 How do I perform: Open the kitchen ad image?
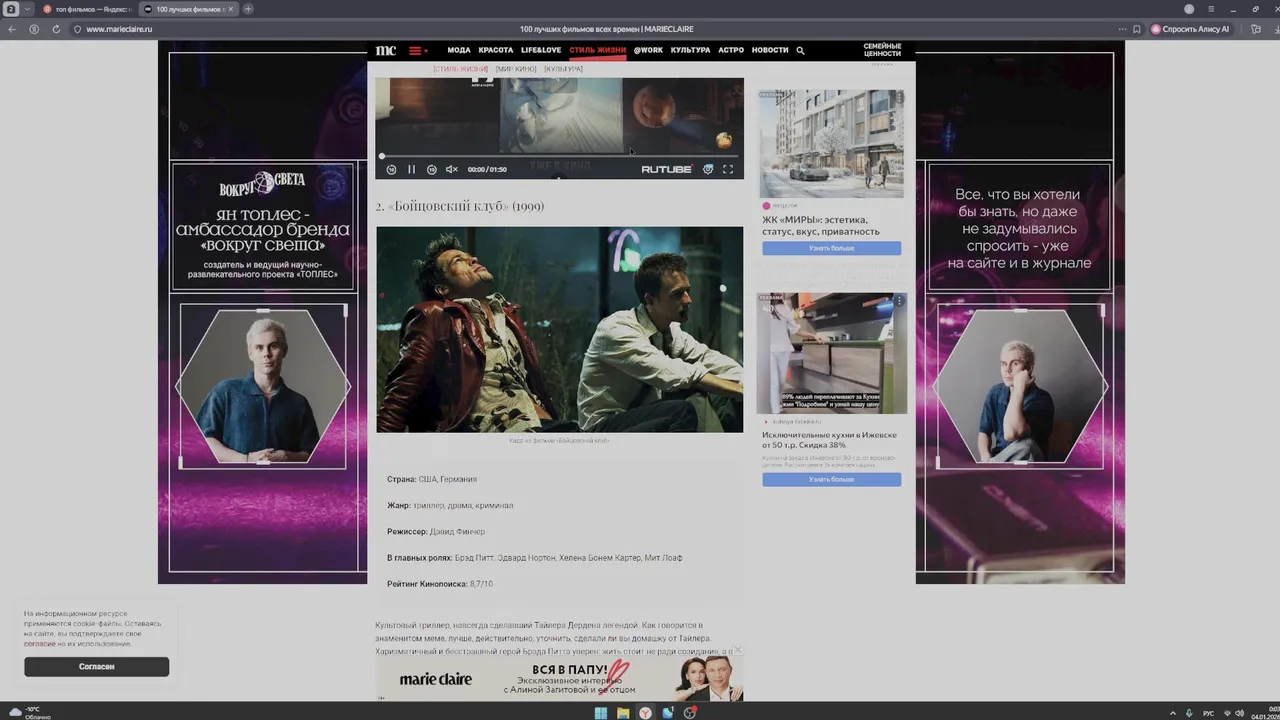[831, 353]
